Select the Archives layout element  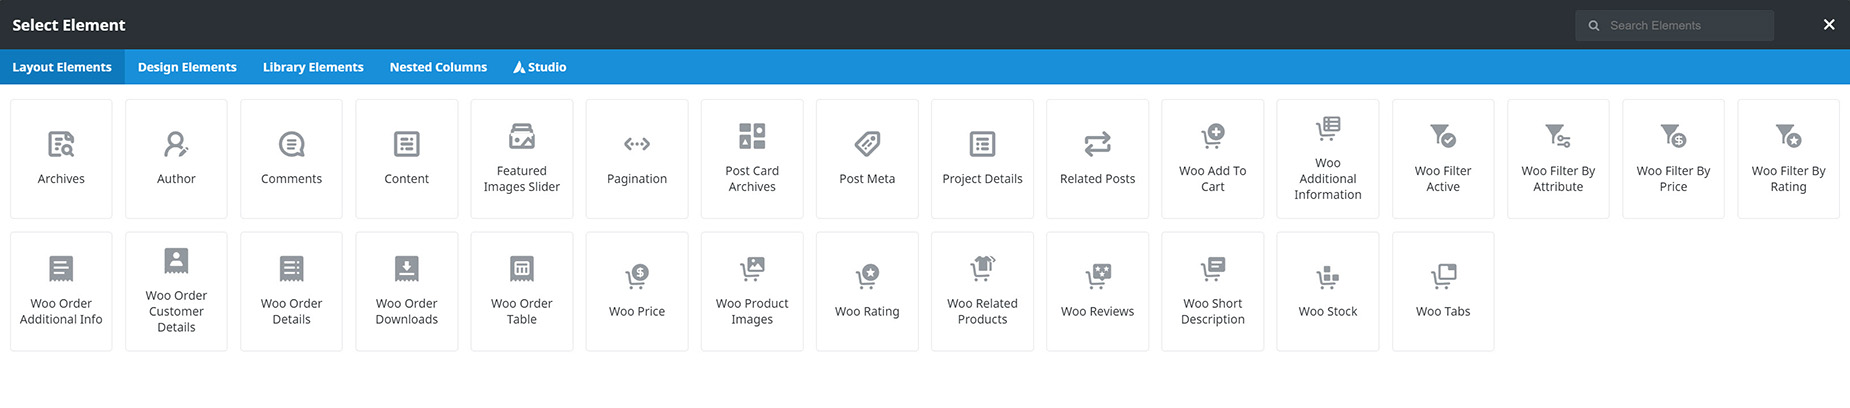click(61, 159)
